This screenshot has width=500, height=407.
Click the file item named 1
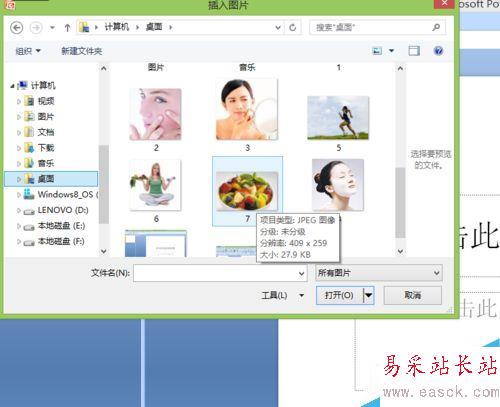pos(339,67)
